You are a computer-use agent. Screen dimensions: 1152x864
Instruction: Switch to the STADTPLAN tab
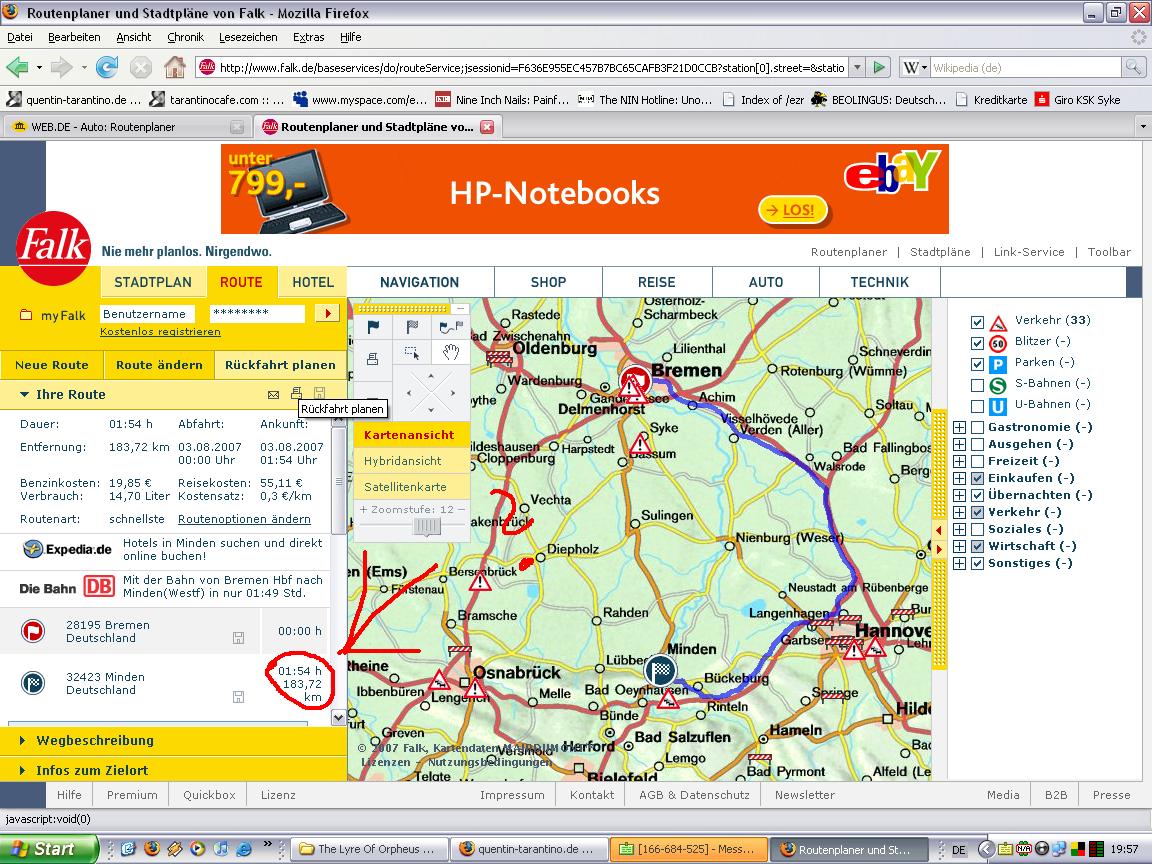[x=153, y=282]
